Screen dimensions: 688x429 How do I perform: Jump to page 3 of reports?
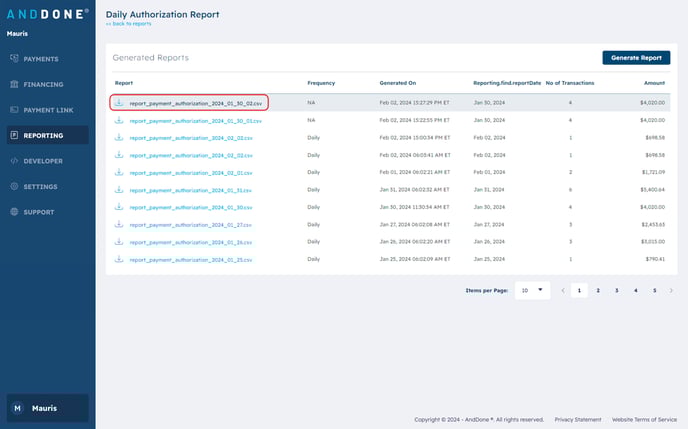tap(617, 290)
